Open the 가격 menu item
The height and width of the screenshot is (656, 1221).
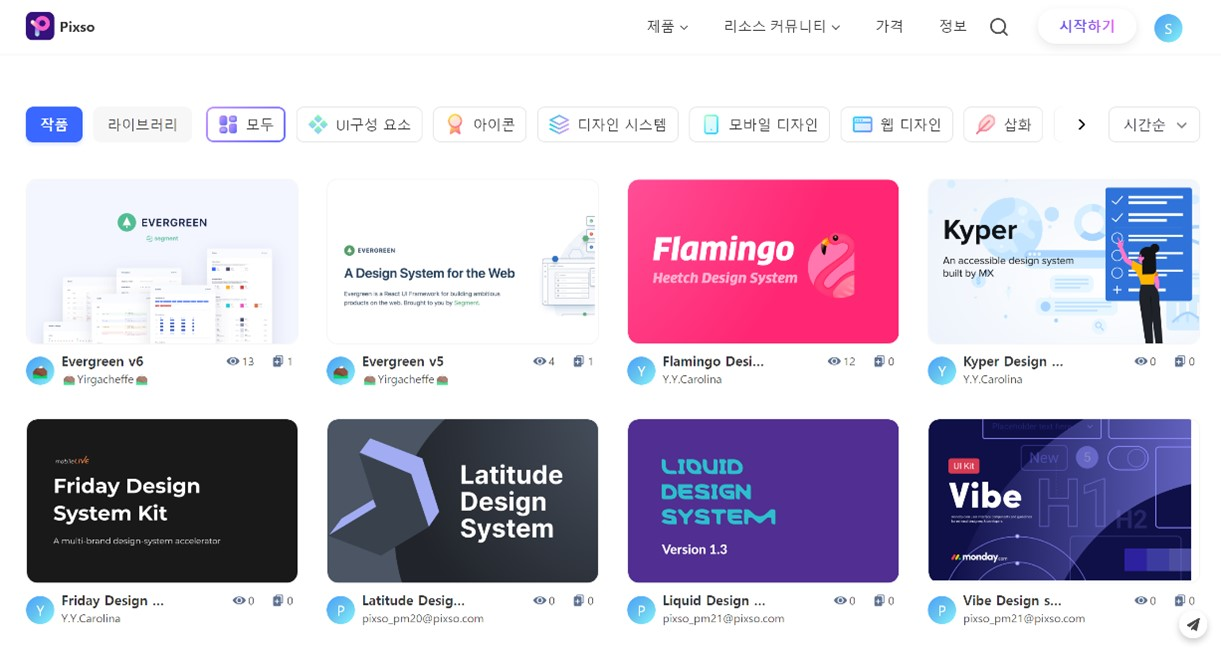(889, 26)
